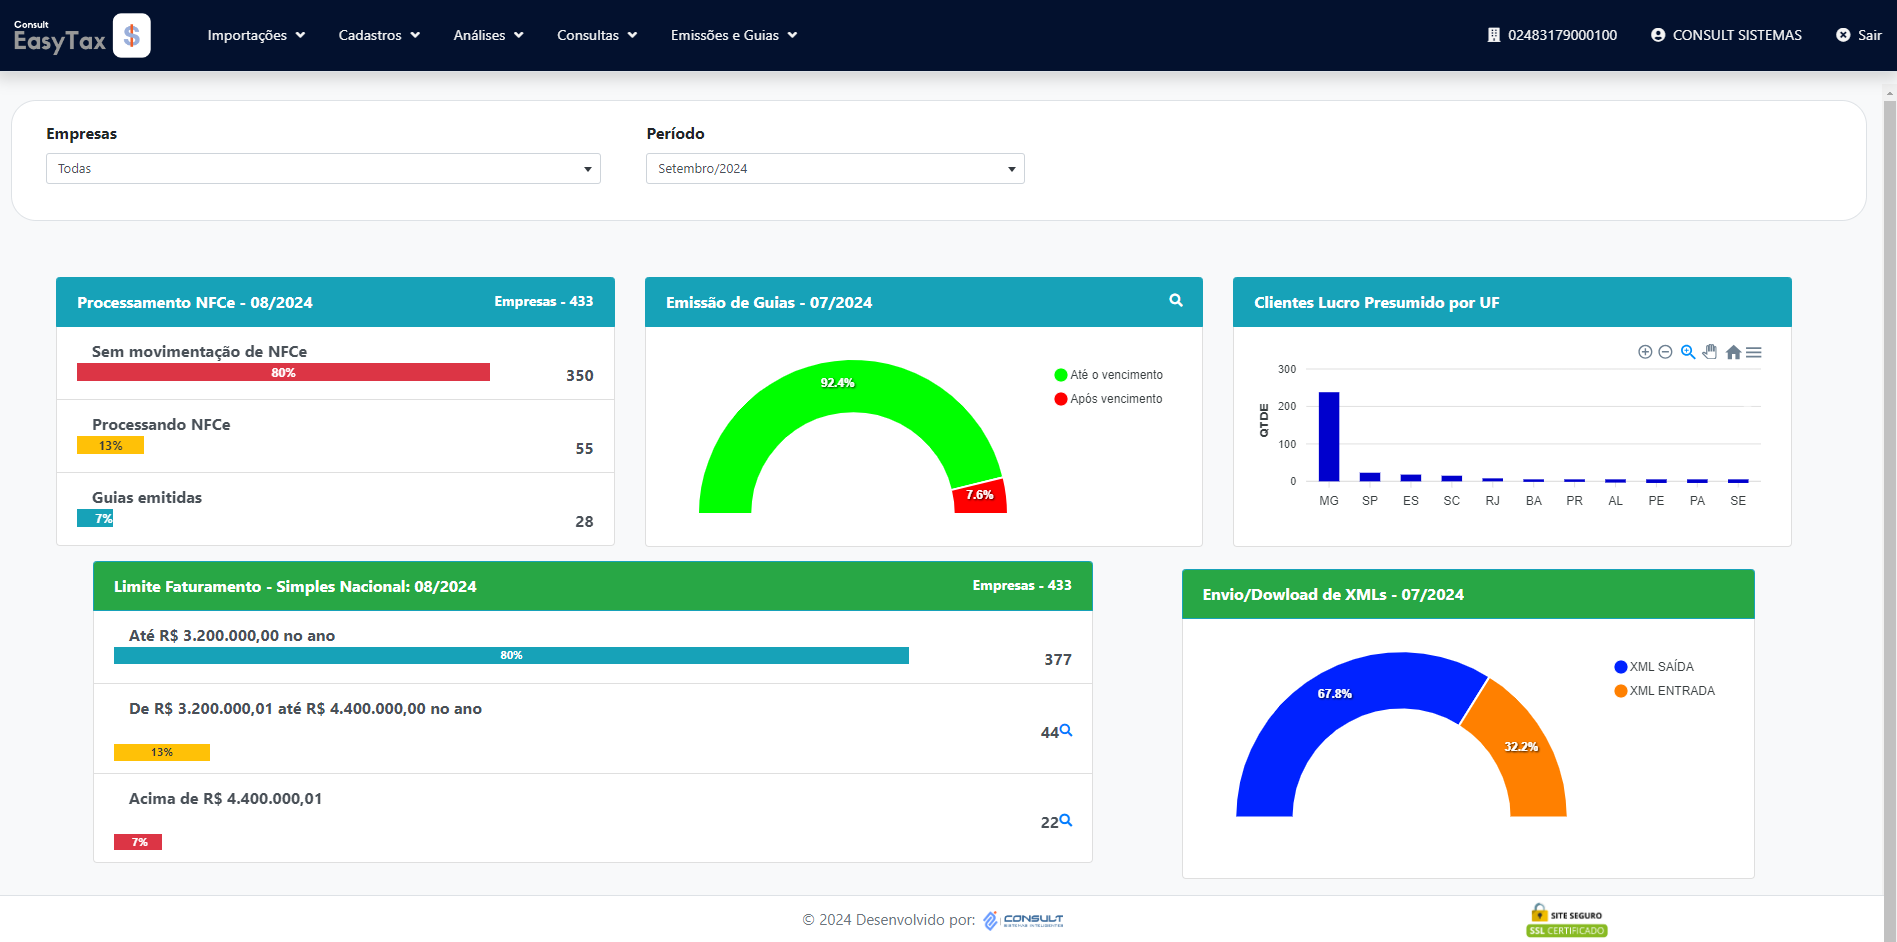
Task: Click the ES axis label in UF chart
Action: 1411,501
